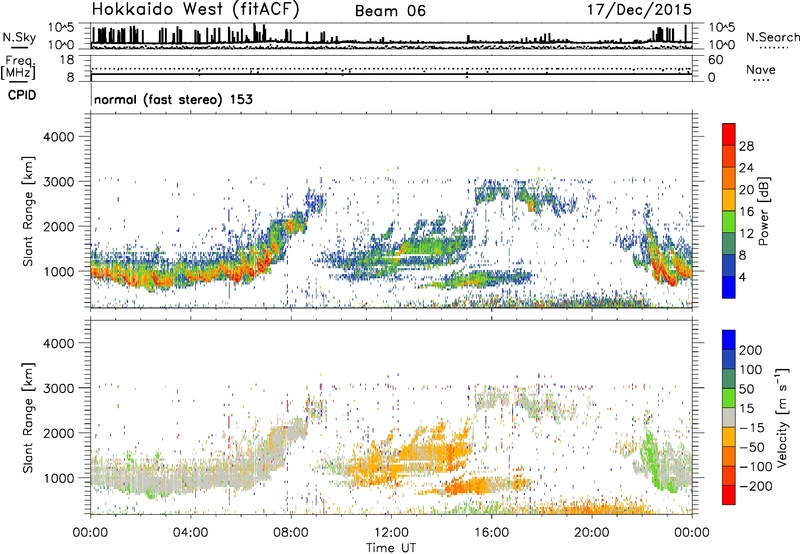This screenshot has width=800, height=554.
Task: Click the '4000' tick on power panel
Action: tap(59, 137)
